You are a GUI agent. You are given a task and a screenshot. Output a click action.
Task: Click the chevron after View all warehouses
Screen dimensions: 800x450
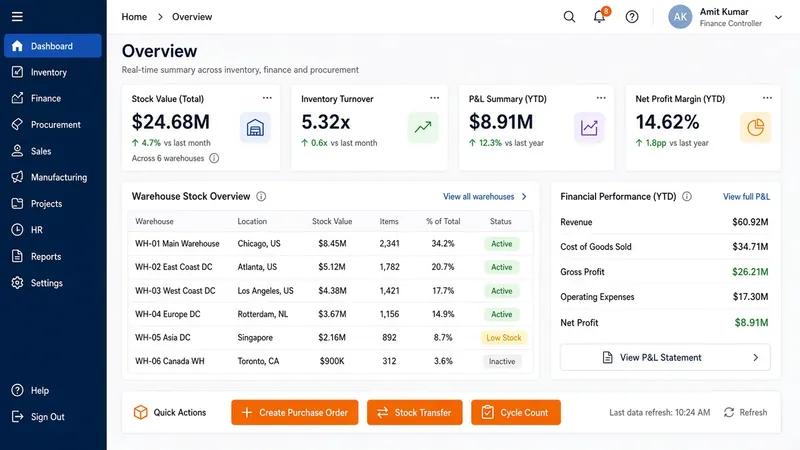tap(524, 196)
